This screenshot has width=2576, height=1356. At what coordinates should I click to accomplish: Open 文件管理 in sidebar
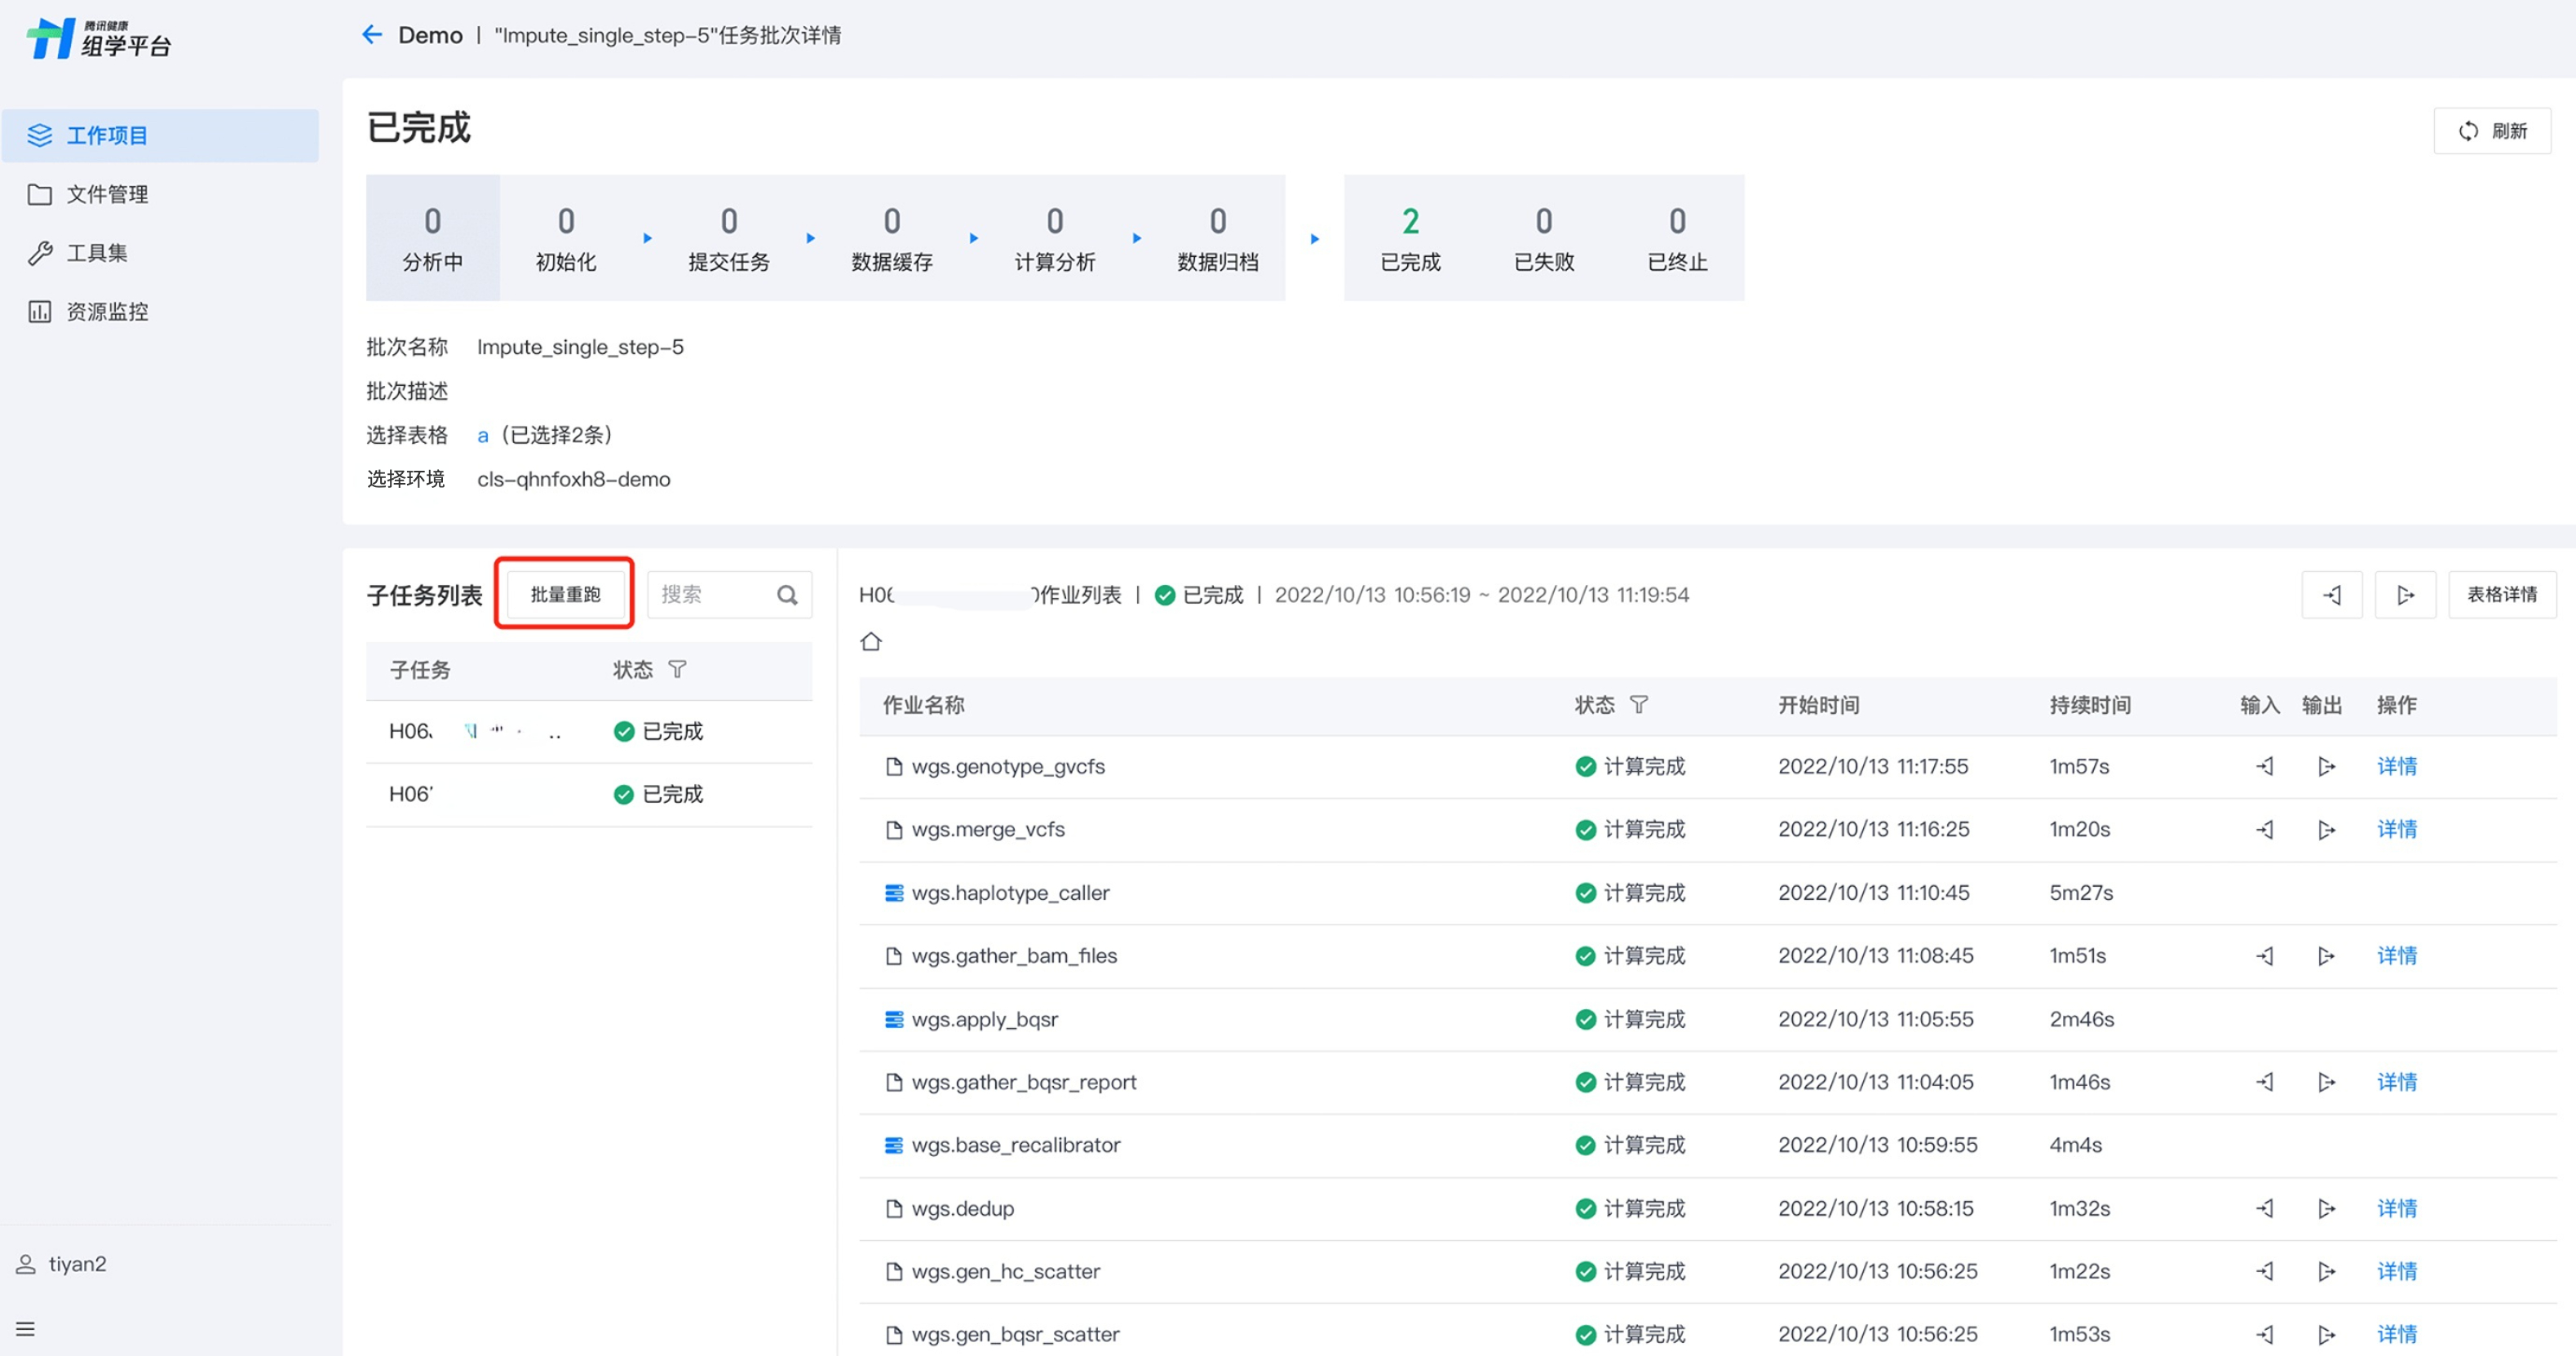pos(107,194)
